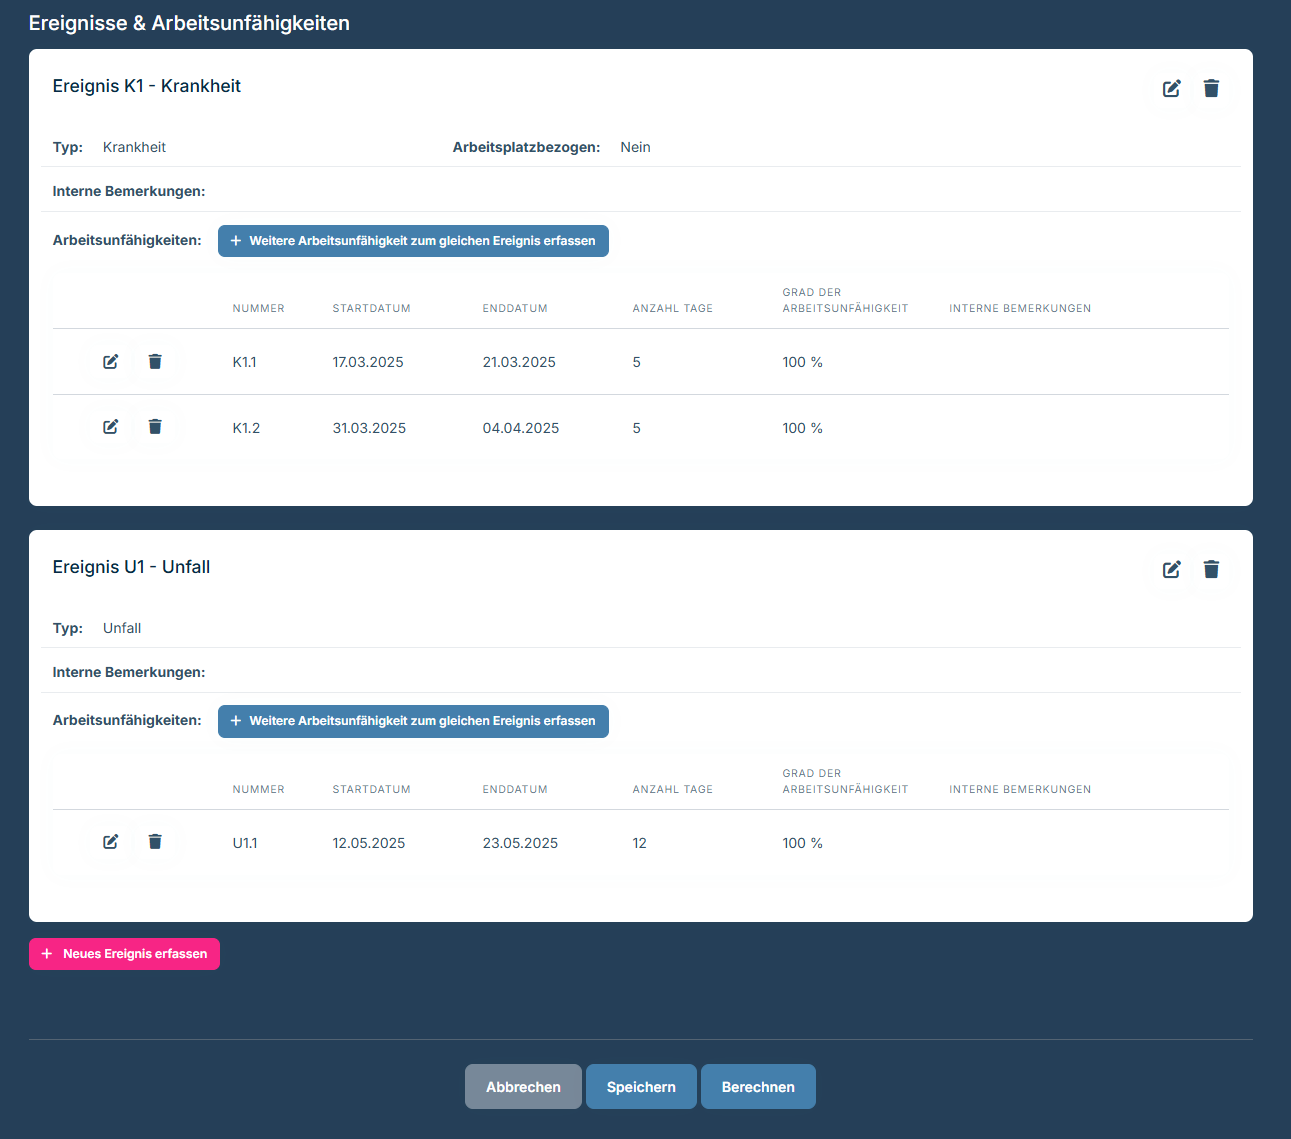Run calculation via Berechnen button

tap(758, 1087)
